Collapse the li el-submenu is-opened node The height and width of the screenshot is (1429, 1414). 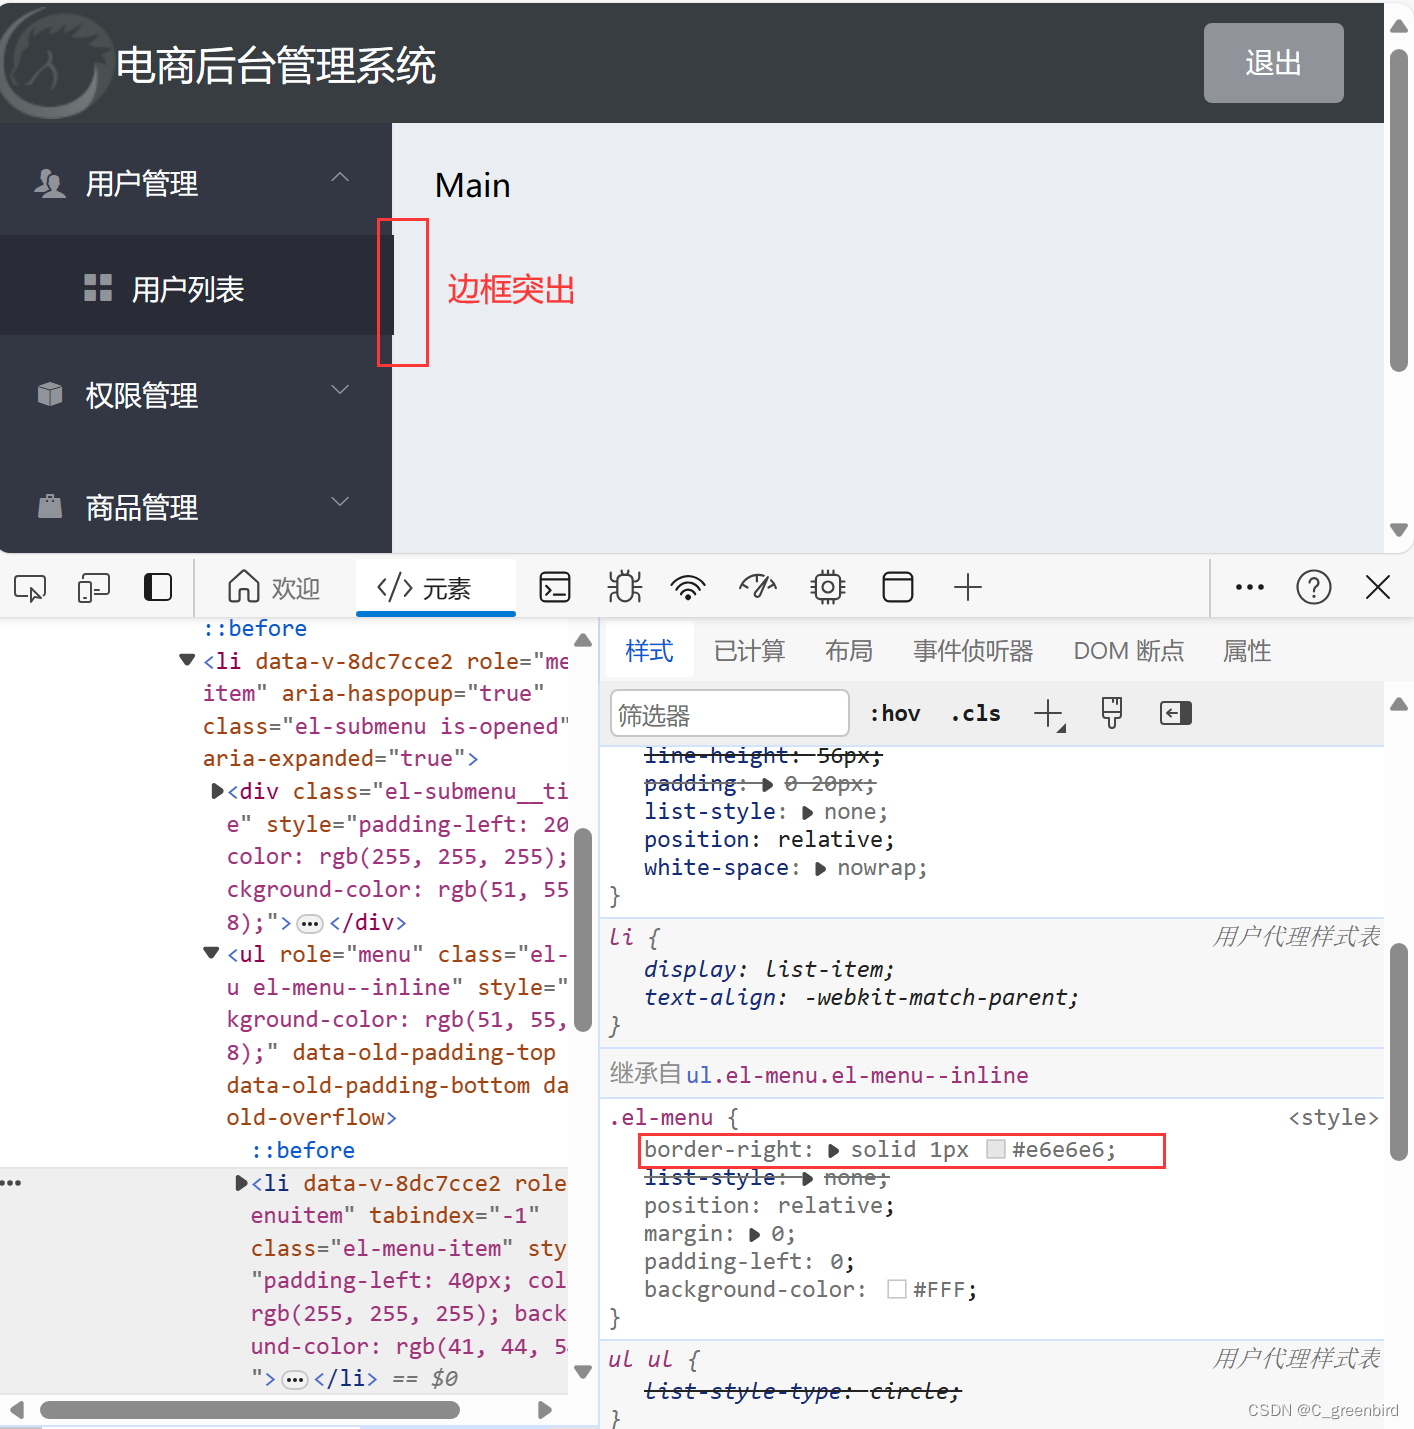[x=187, y=660]
